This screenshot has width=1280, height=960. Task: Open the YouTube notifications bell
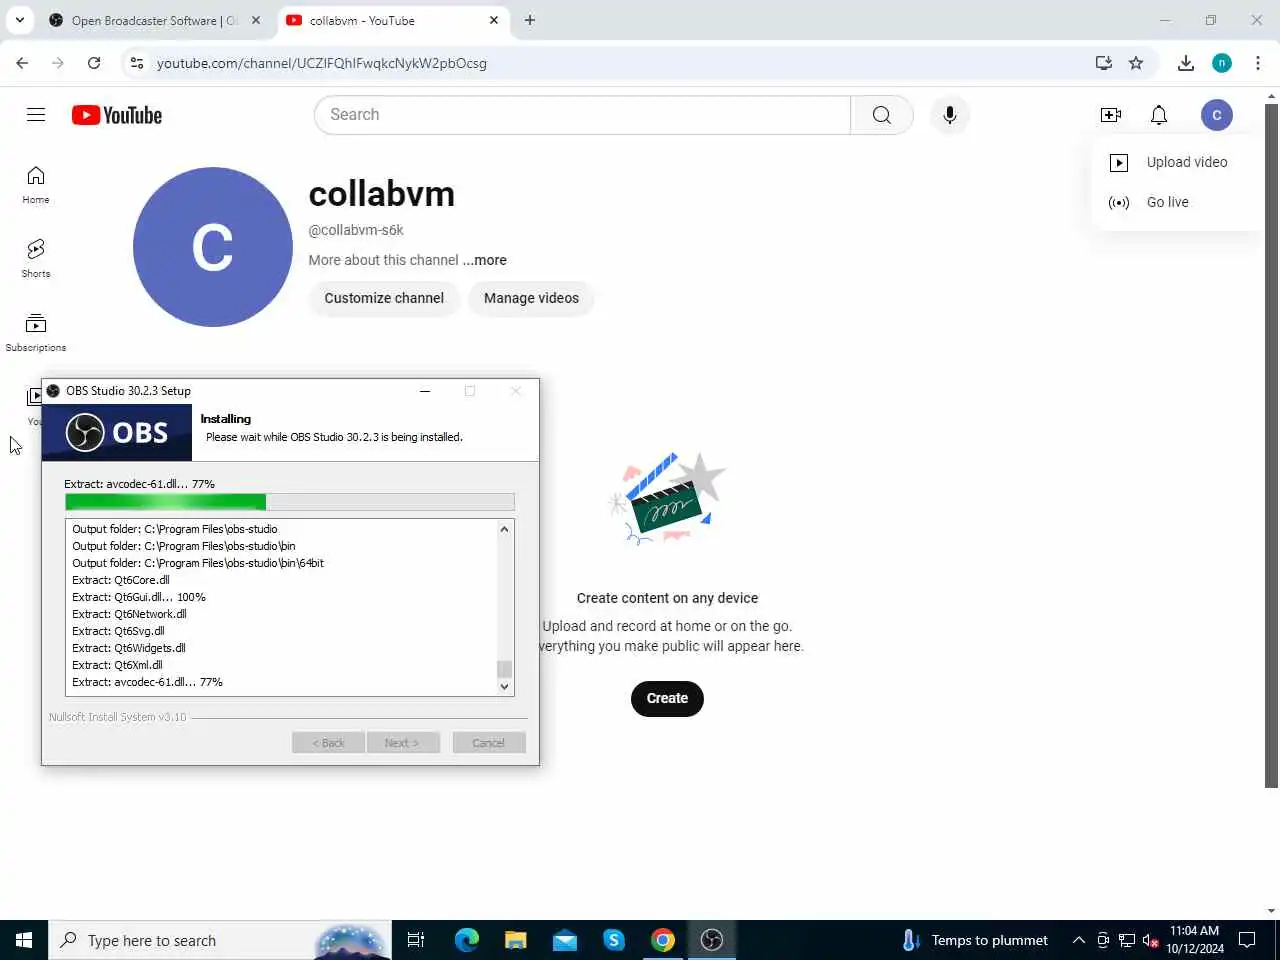1159,115
